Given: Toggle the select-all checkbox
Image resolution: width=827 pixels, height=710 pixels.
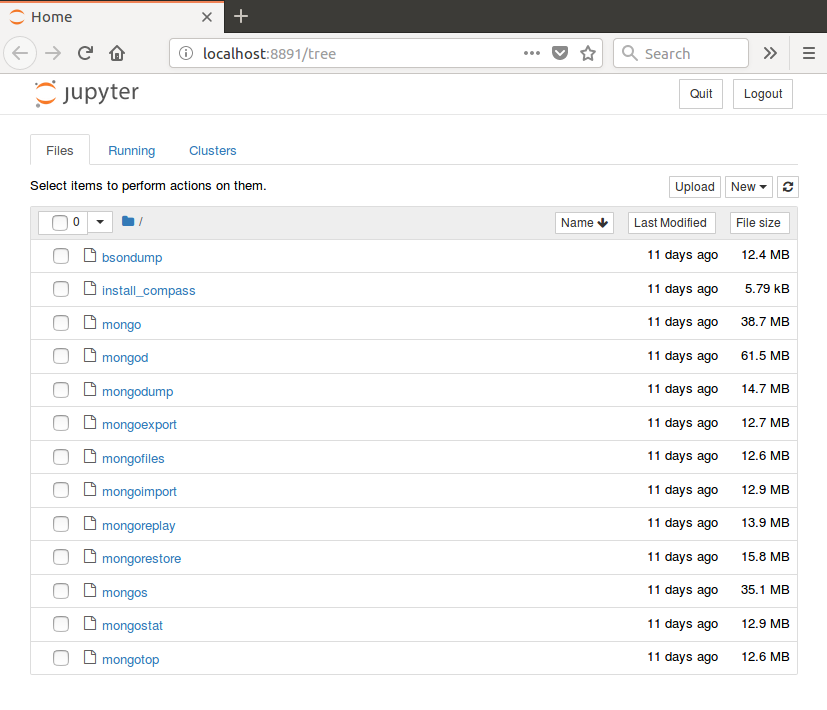Looking at the screenshot, I should point(60,223).
